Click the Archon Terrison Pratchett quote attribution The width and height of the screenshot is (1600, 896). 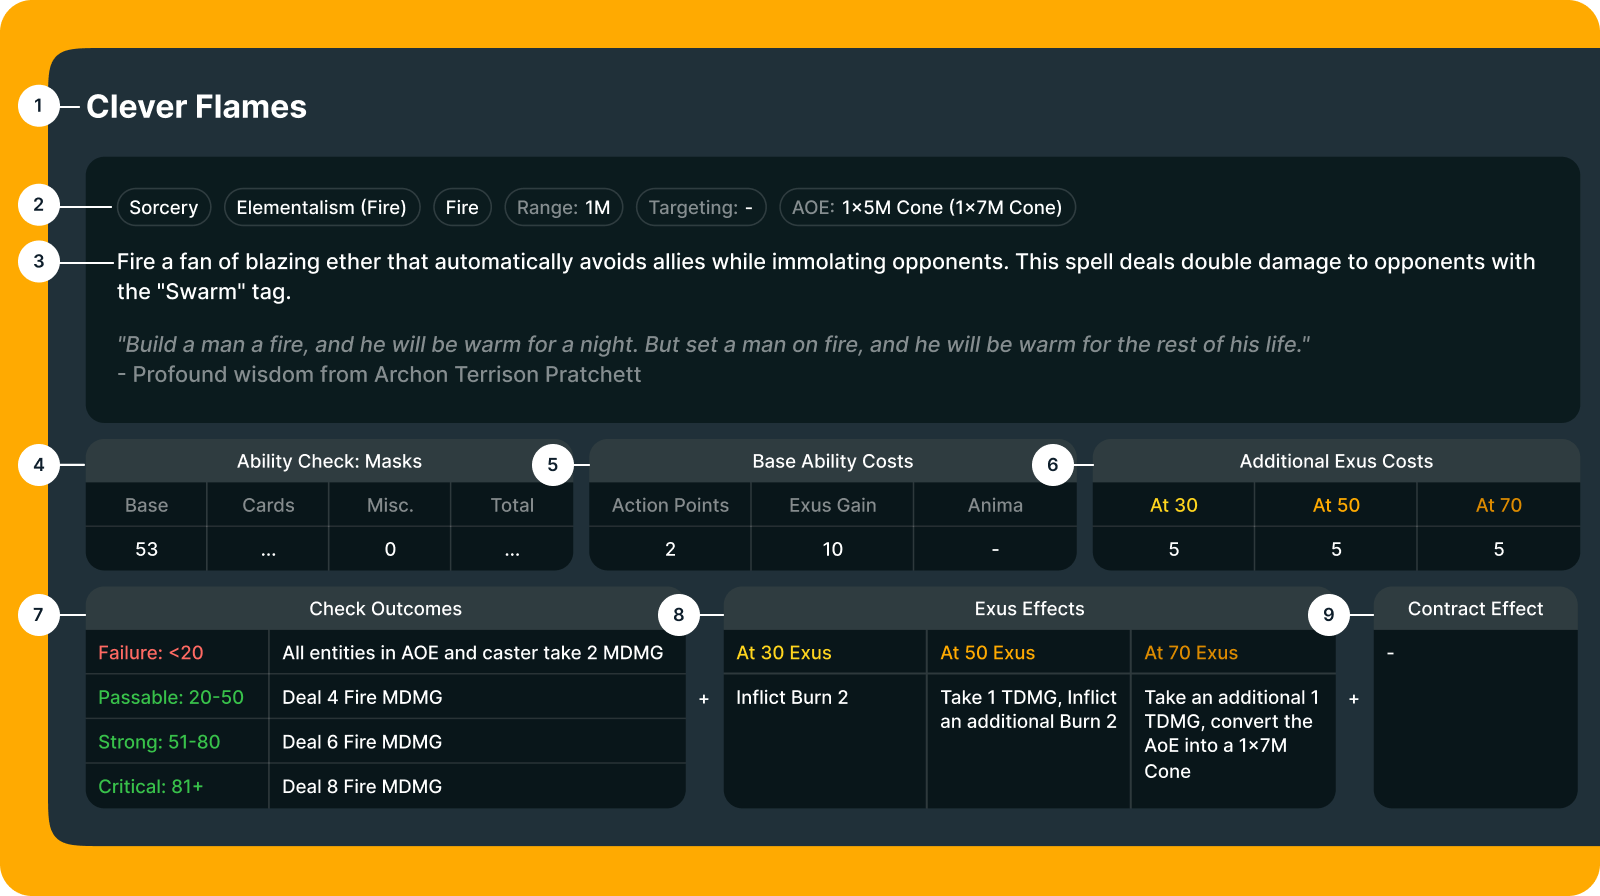click(x=379, y=374)
